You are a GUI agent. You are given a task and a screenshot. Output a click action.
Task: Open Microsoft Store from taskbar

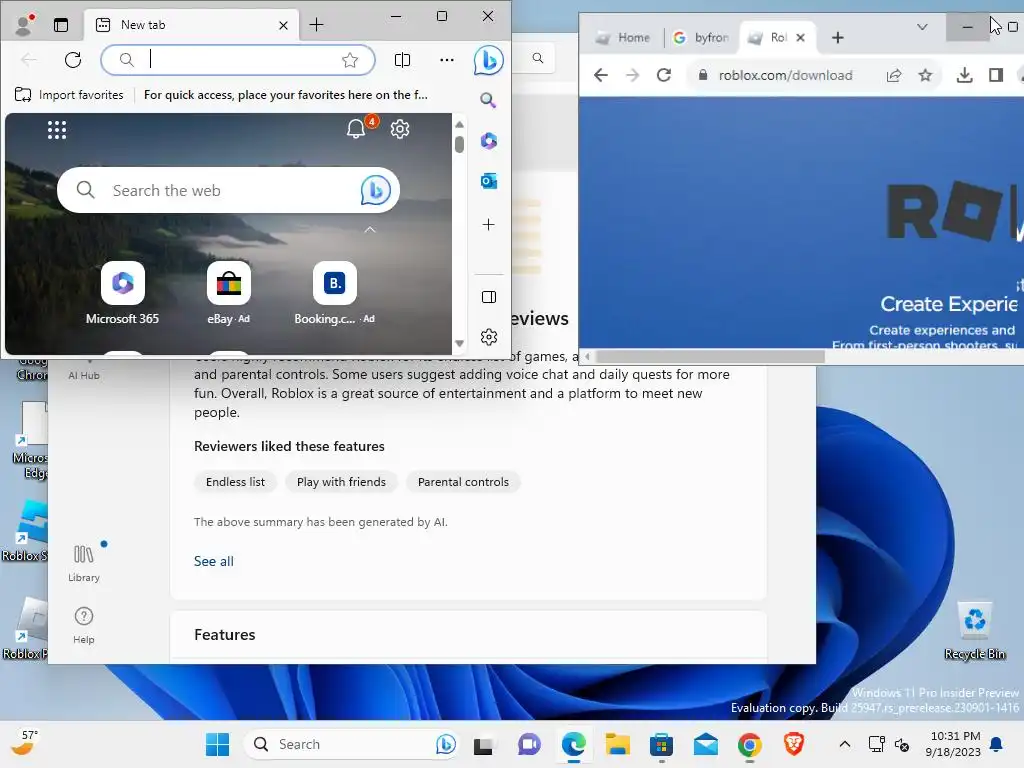pyautogui.click(x=662, y=744)
